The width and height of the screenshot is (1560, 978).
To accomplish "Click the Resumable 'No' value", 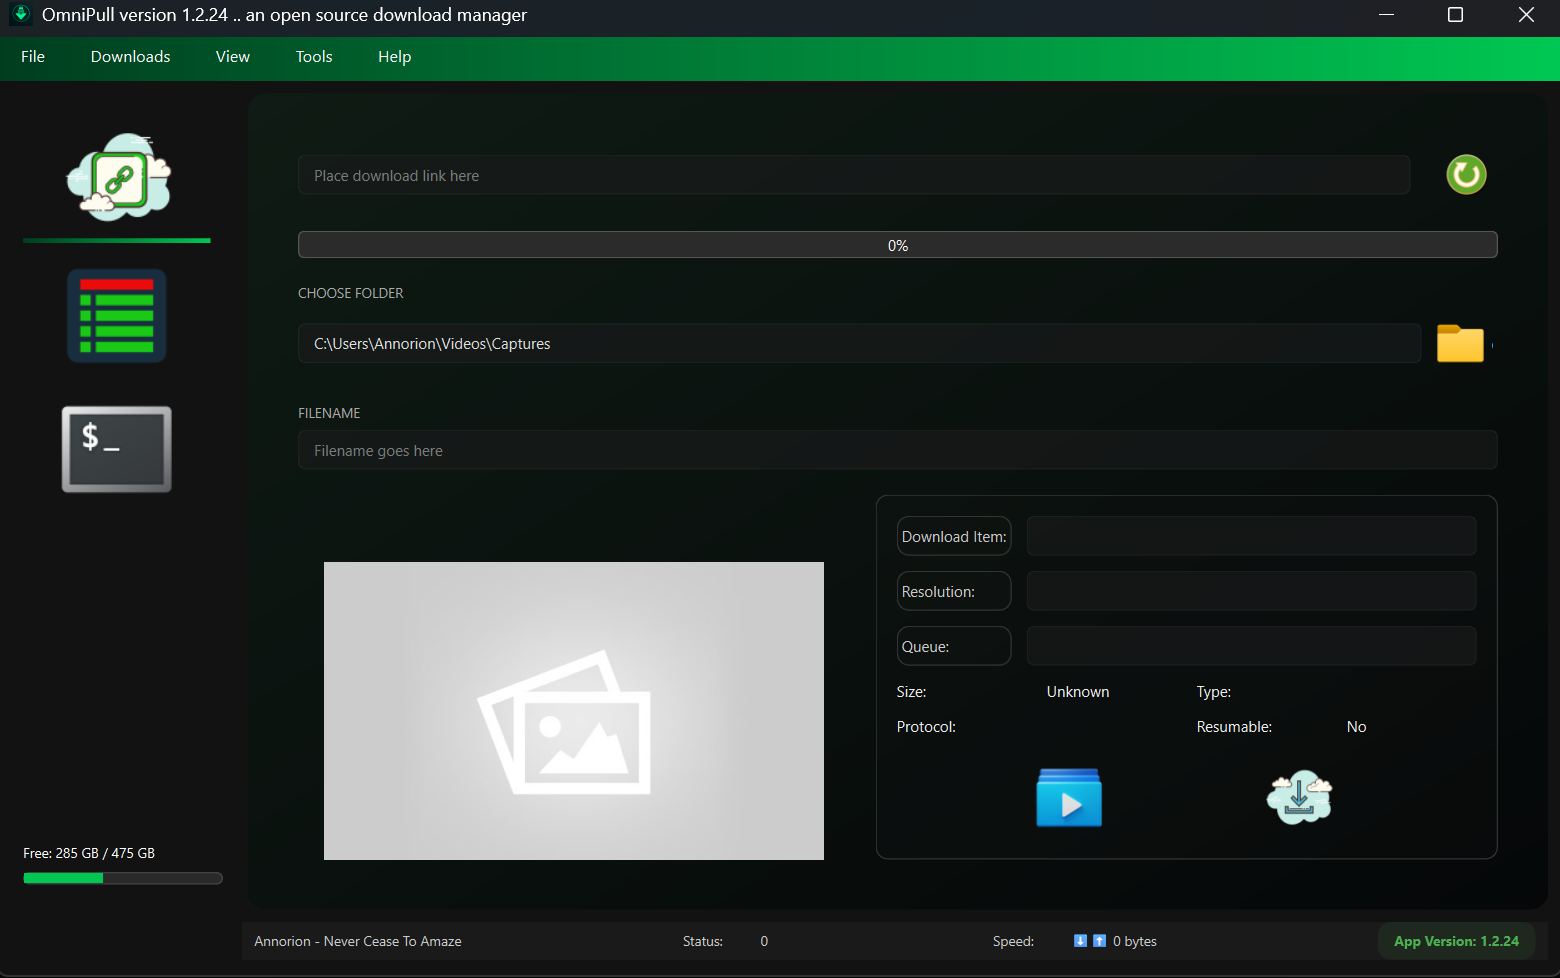I will pos(1356,727).
